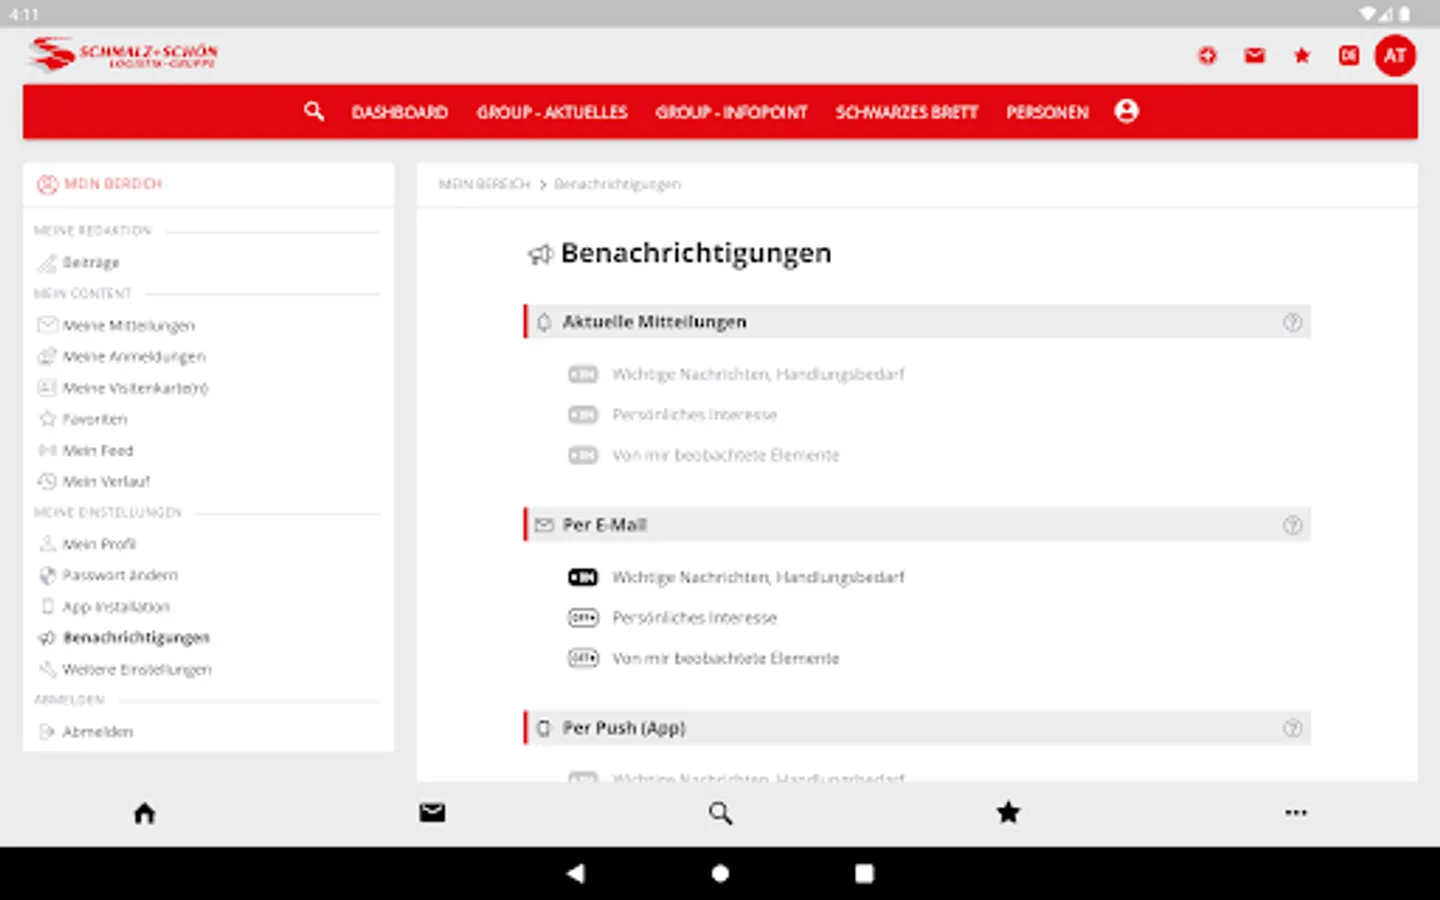This screenshot has width=1440, height=900.
Task: Click the Benachrichtigungen breadcrumb text
Action: (617, 184)
